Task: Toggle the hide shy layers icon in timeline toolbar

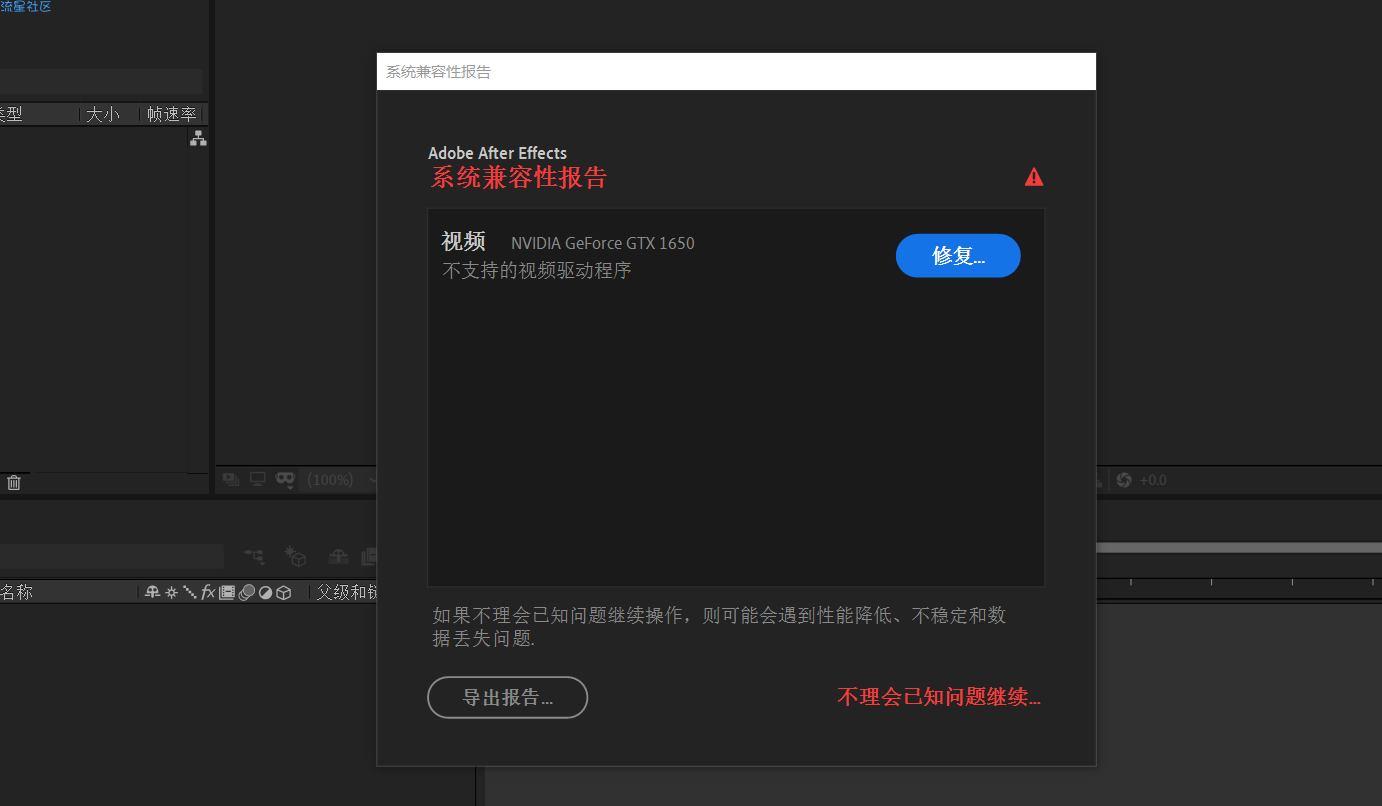Action: [339, 556]
